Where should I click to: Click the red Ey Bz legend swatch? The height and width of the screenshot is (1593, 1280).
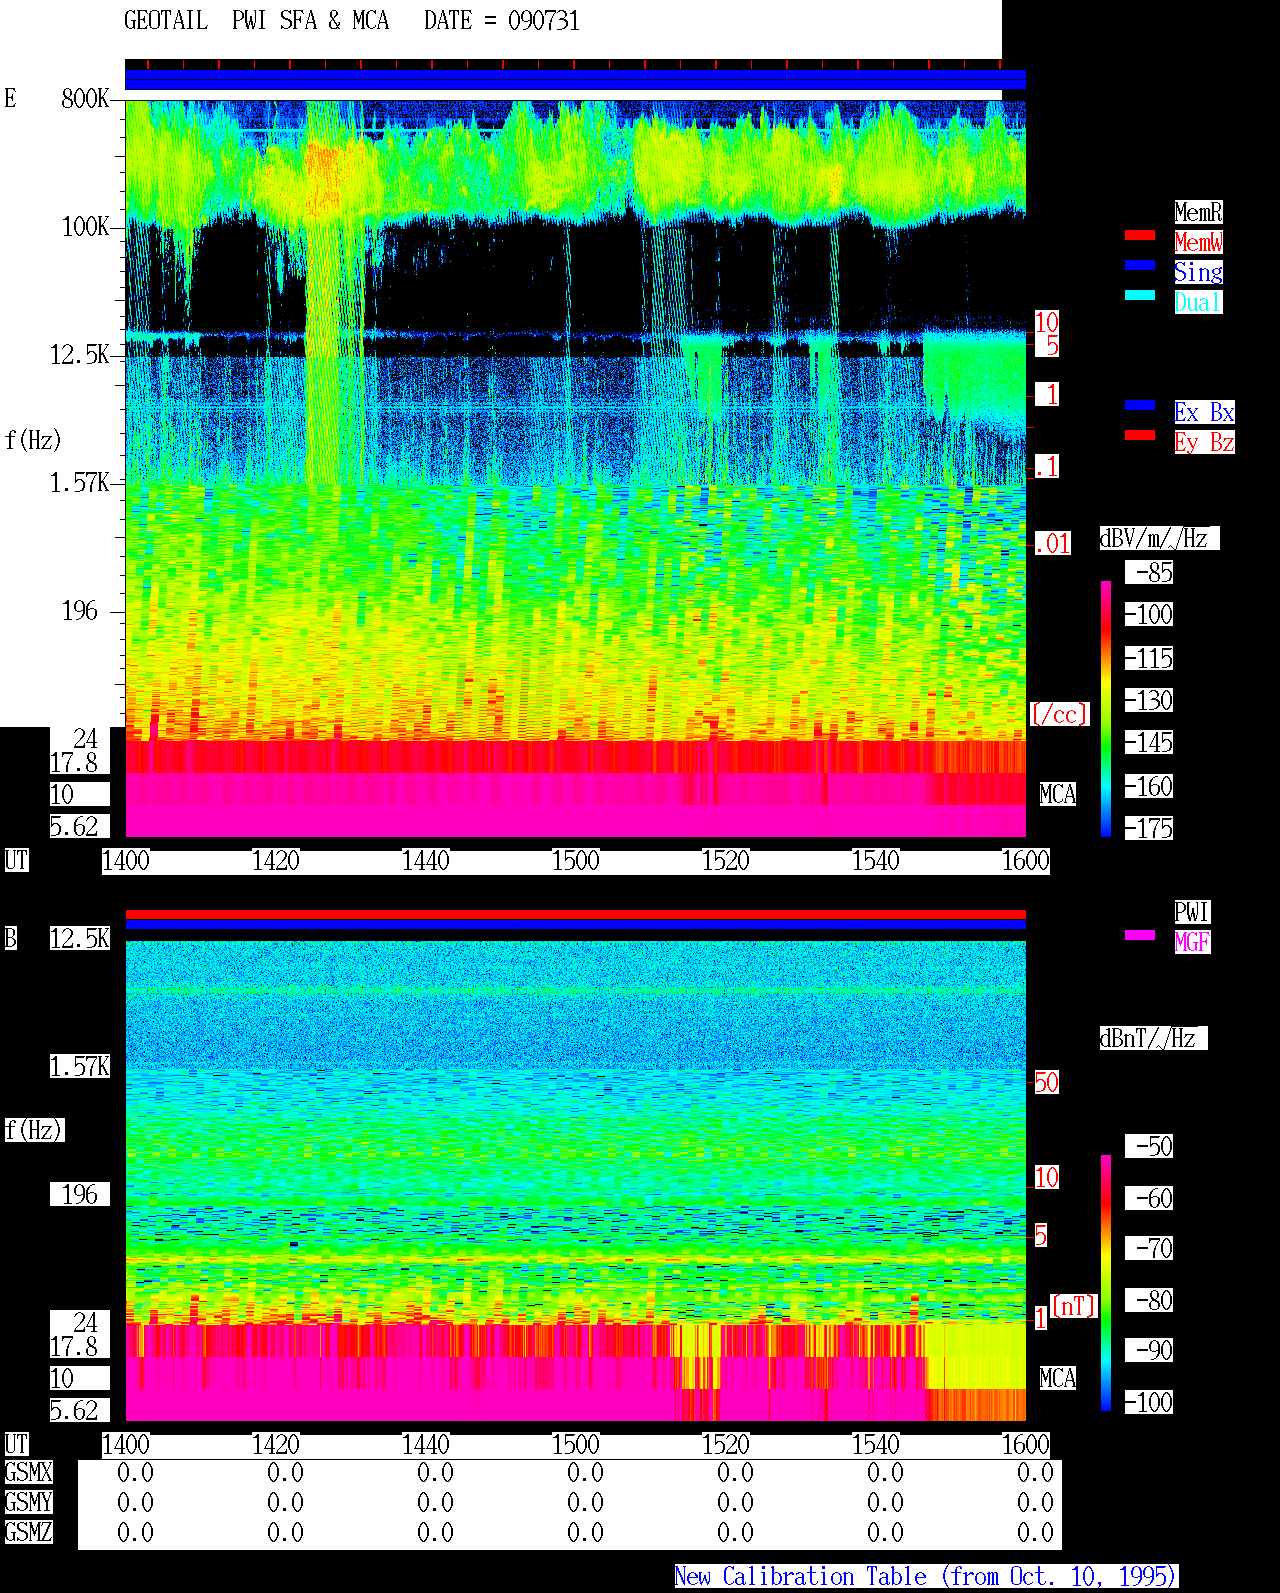(1140, 435)
